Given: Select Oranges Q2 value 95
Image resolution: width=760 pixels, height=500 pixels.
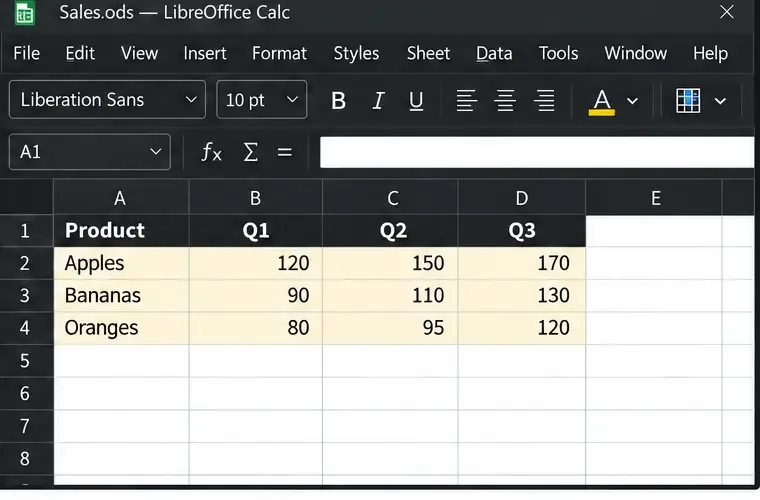Looking at the screenshot, I should point(390,328).
